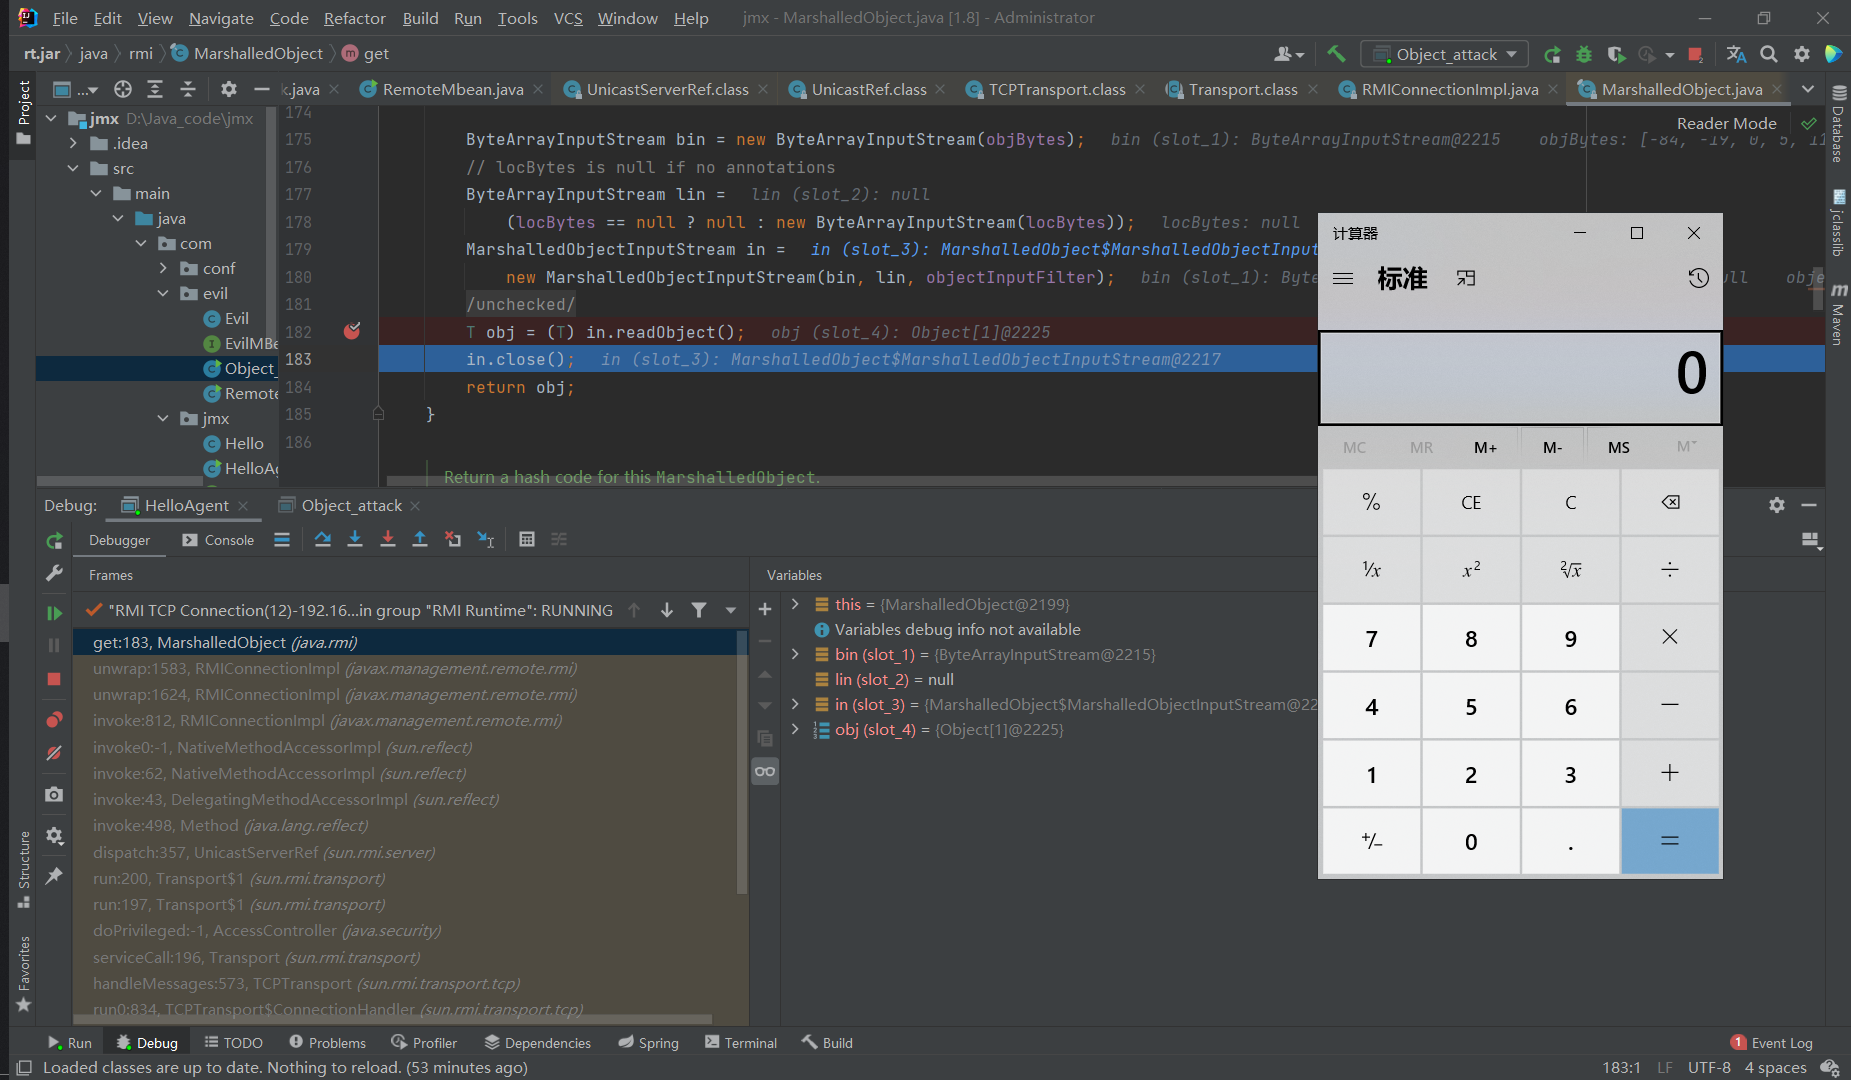Click the CE button in calculator

tap(1471, 502)
